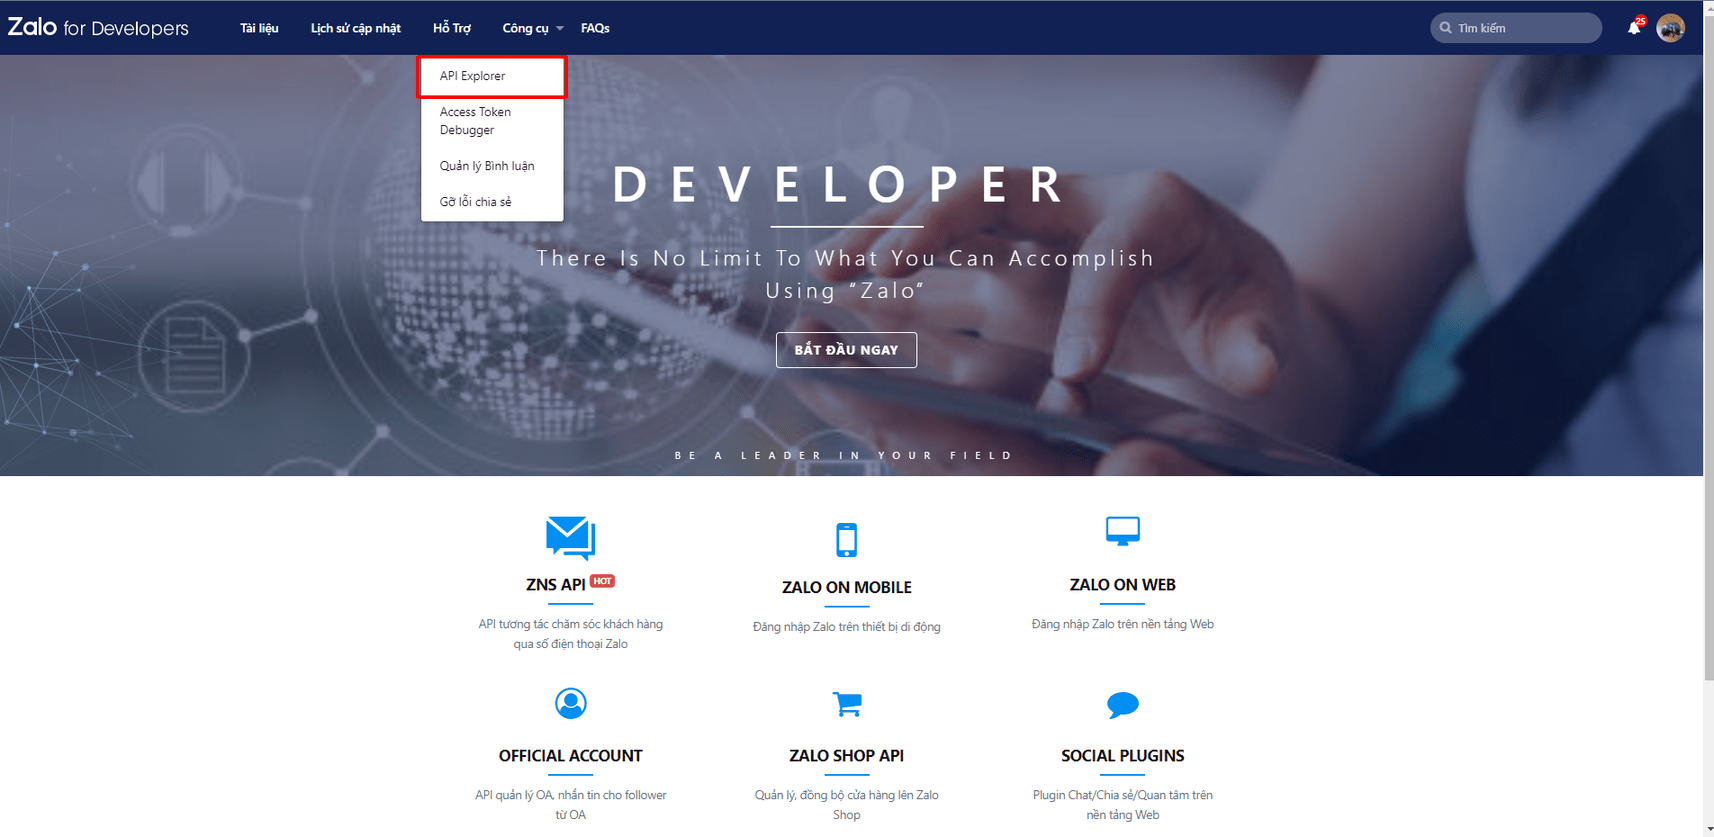
Task: Click 'Đăng nhập Zalo trên thiết bị di động' text
Action: (846, 627)
